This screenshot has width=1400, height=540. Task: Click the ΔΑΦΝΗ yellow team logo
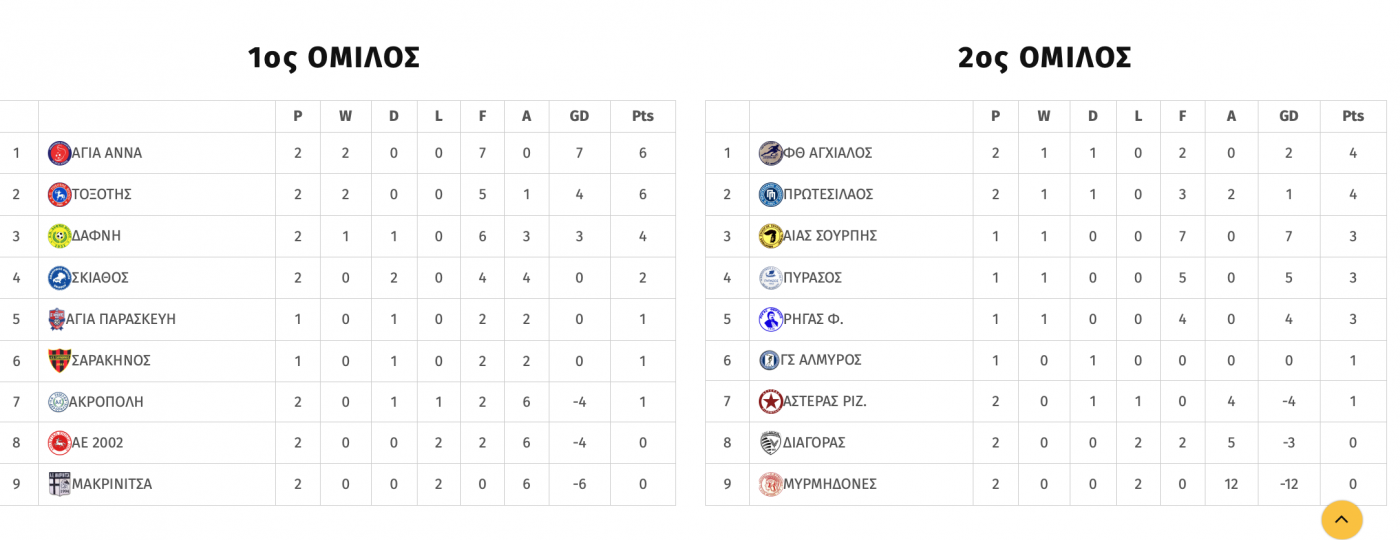pos(59,236)
